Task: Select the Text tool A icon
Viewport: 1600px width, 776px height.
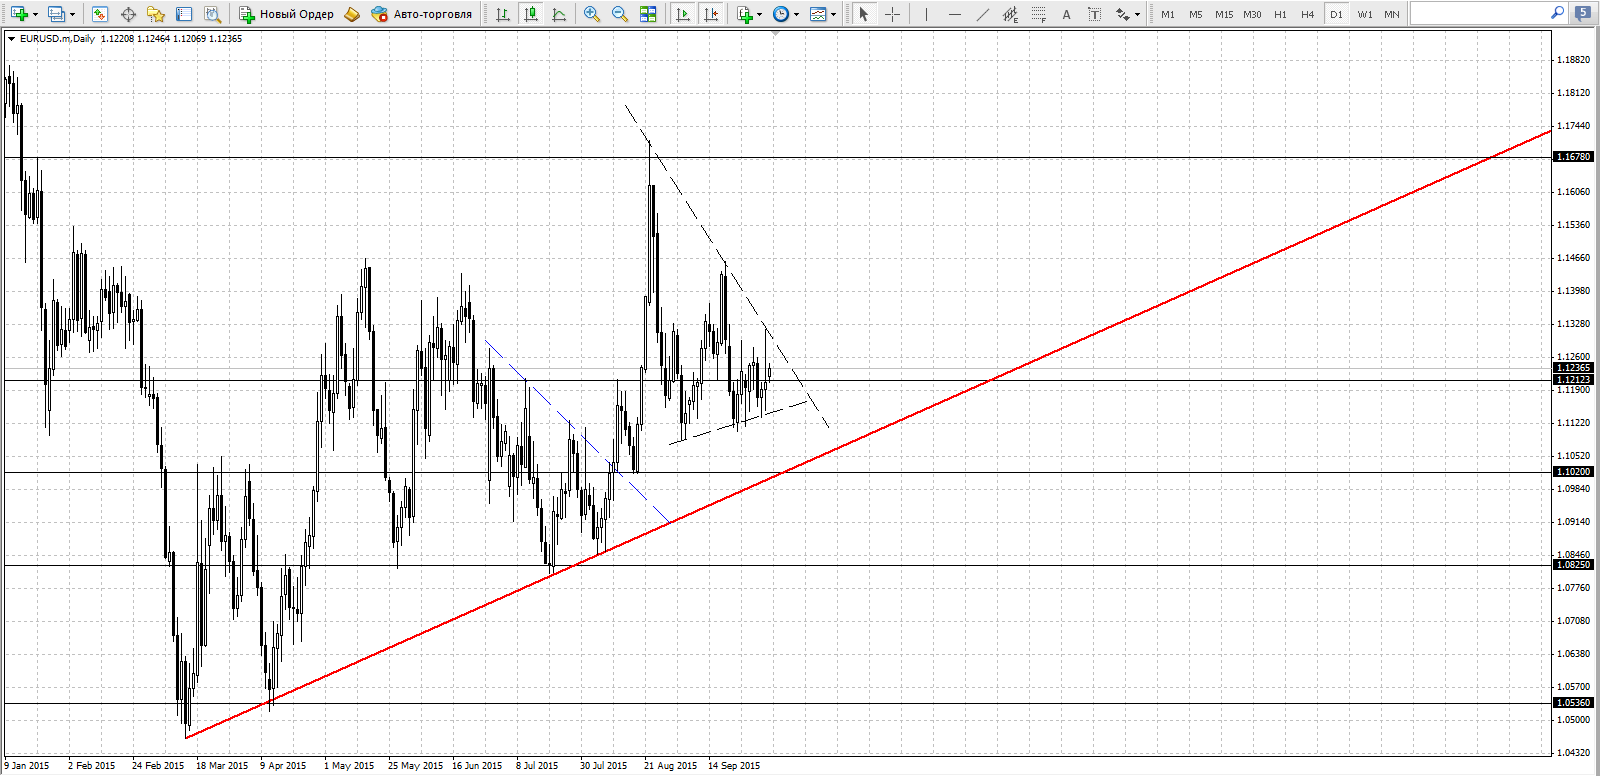Action: 1066,14
